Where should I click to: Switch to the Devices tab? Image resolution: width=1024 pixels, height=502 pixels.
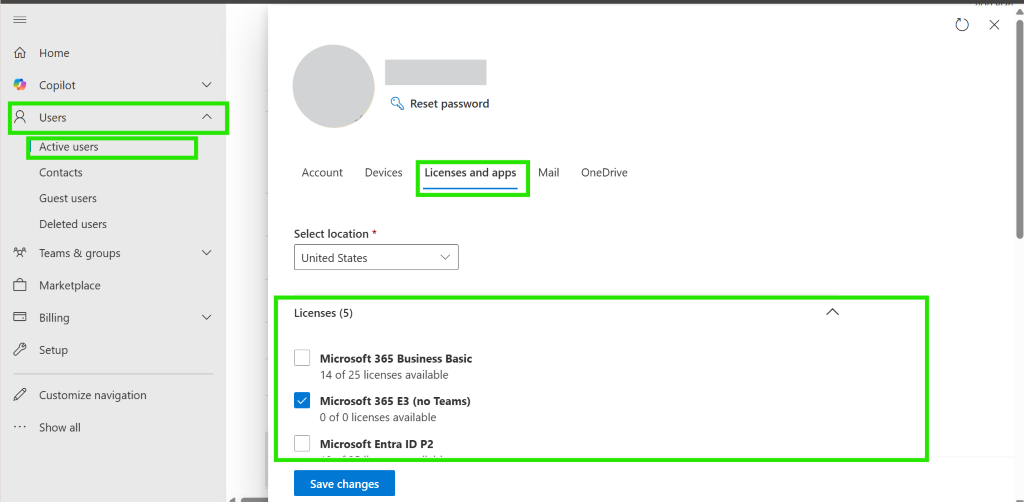383,173
